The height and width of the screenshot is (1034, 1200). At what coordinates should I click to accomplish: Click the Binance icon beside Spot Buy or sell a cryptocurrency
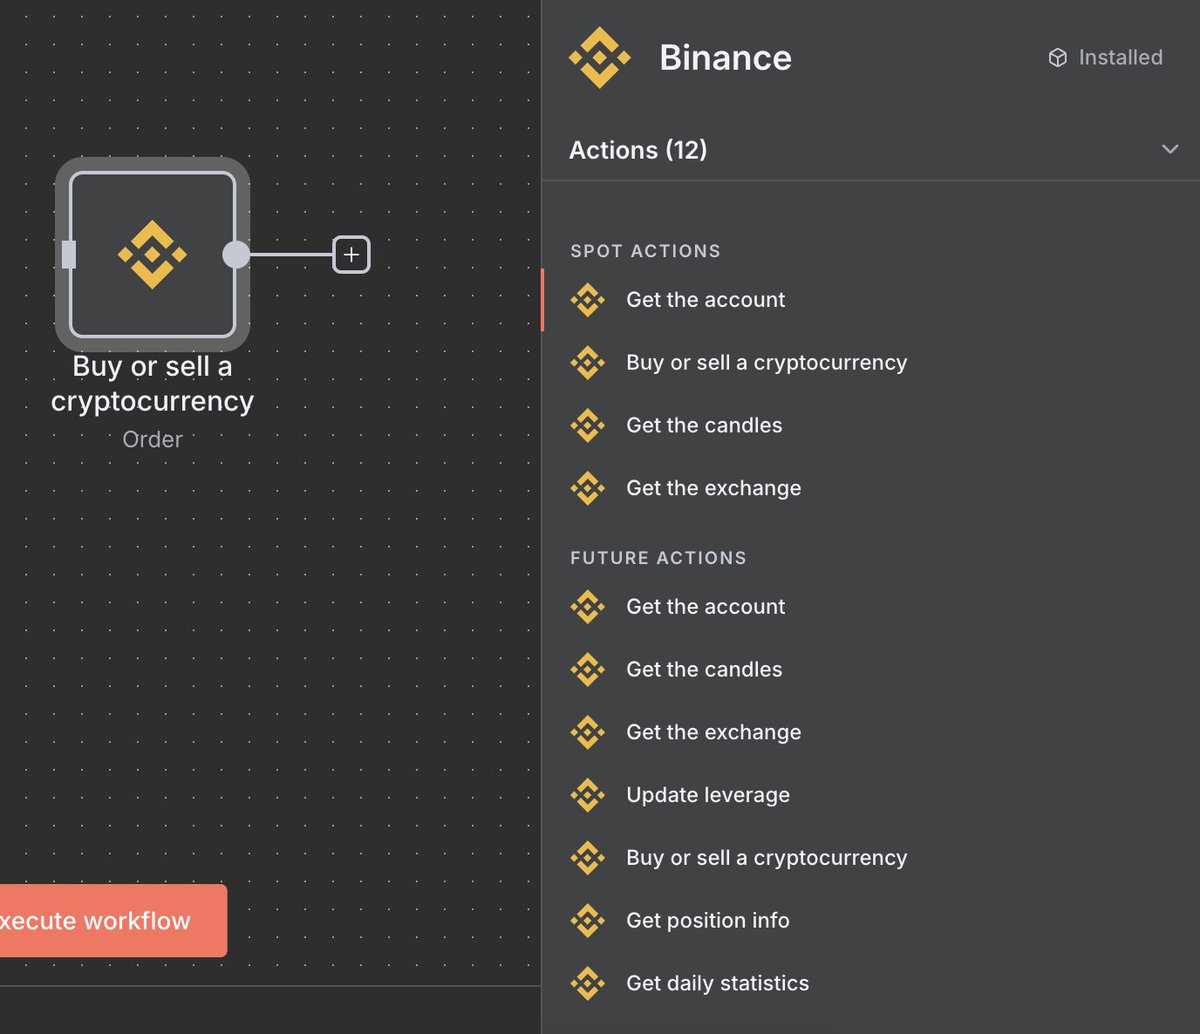[x=587, y=363]
